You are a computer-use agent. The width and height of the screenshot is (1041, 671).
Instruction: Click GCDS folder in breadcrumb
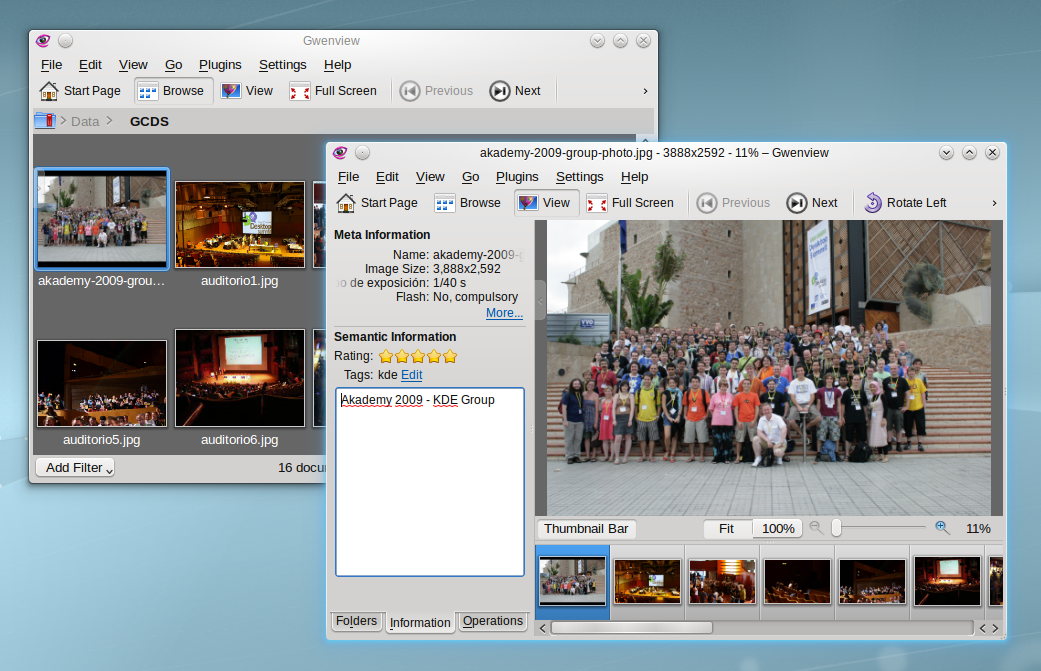click(149, 121)
